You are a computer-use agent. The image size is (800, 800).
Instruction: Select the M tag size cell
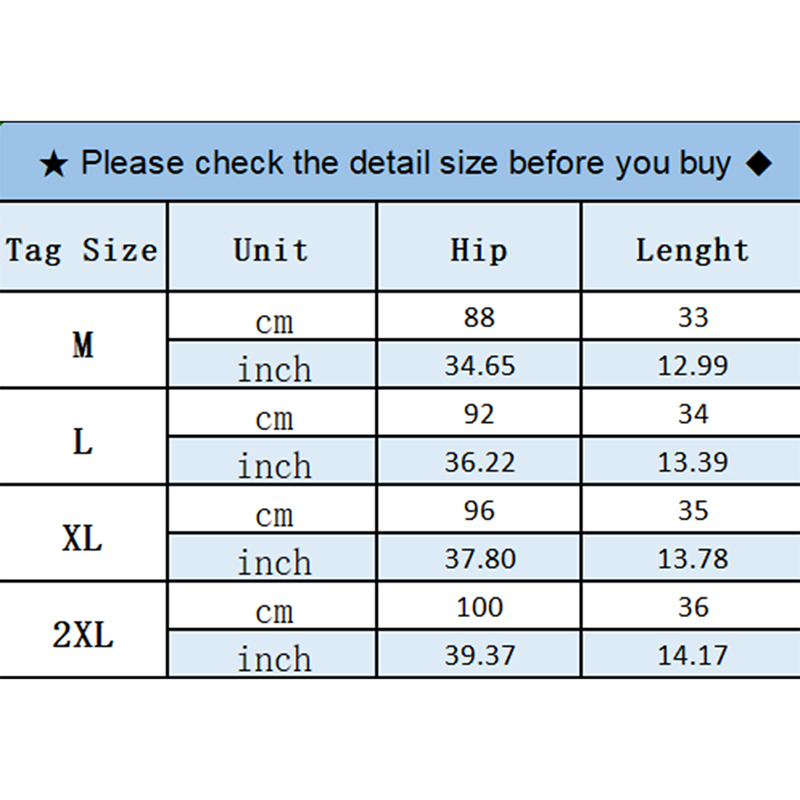[83, 345]
